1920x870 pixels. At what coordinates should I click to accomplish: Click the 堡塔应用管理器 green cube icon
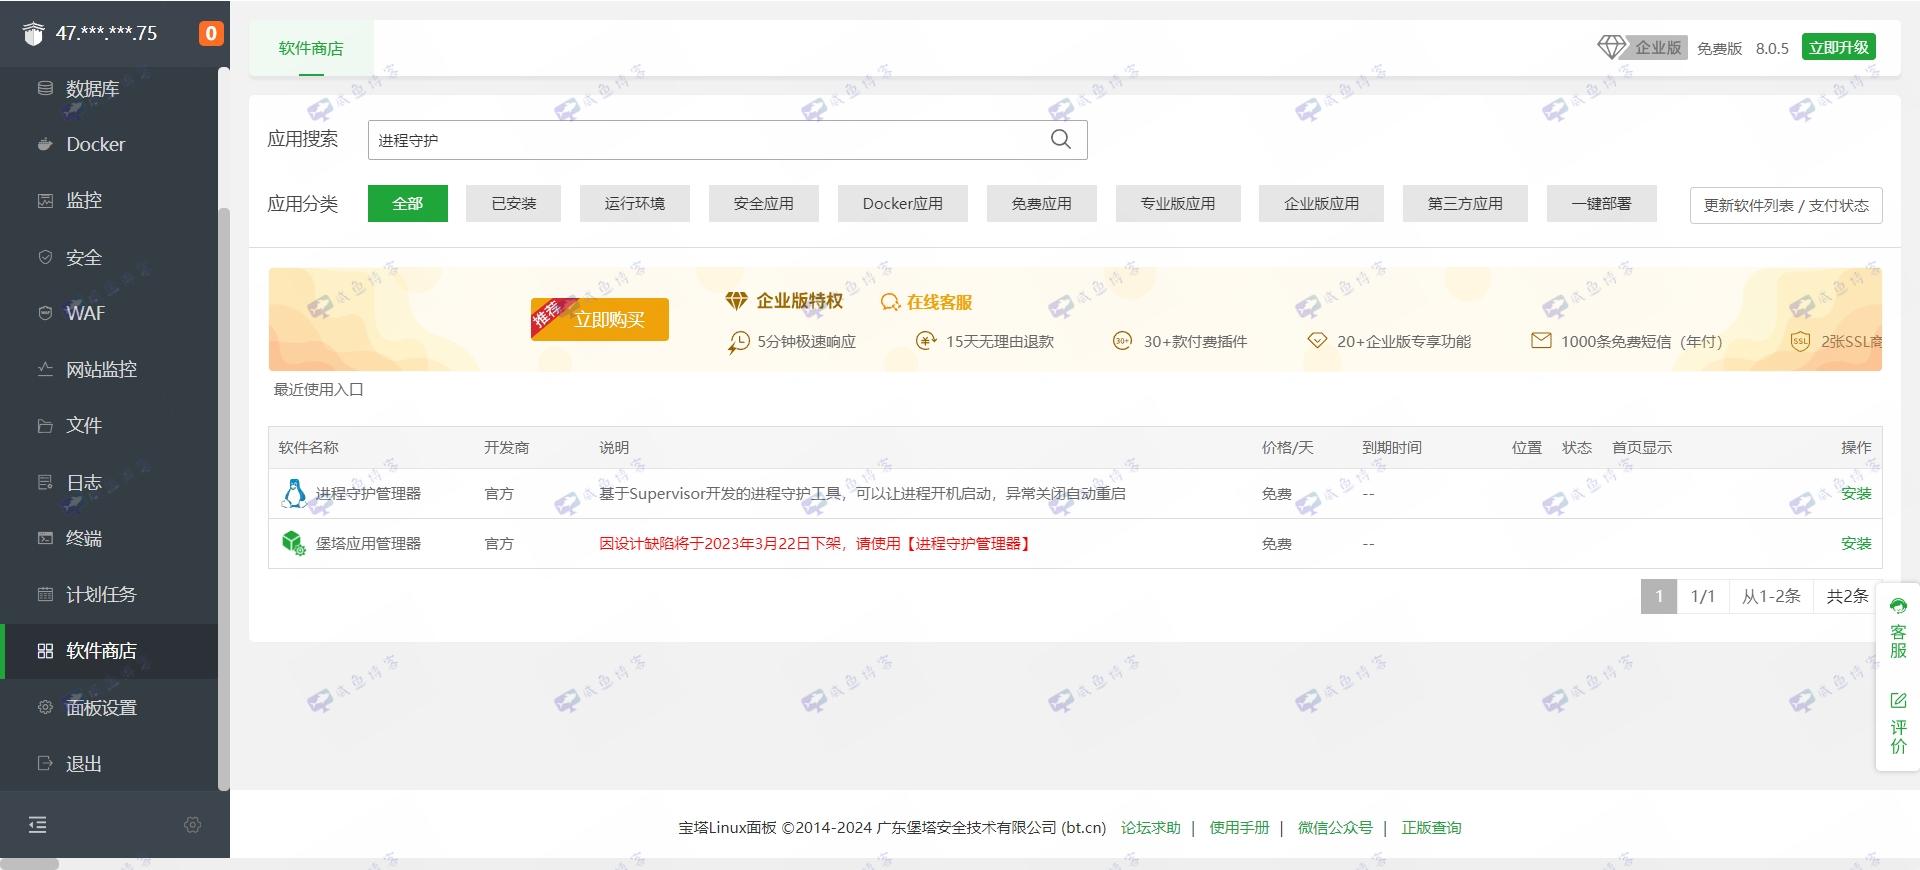(294, 543)
